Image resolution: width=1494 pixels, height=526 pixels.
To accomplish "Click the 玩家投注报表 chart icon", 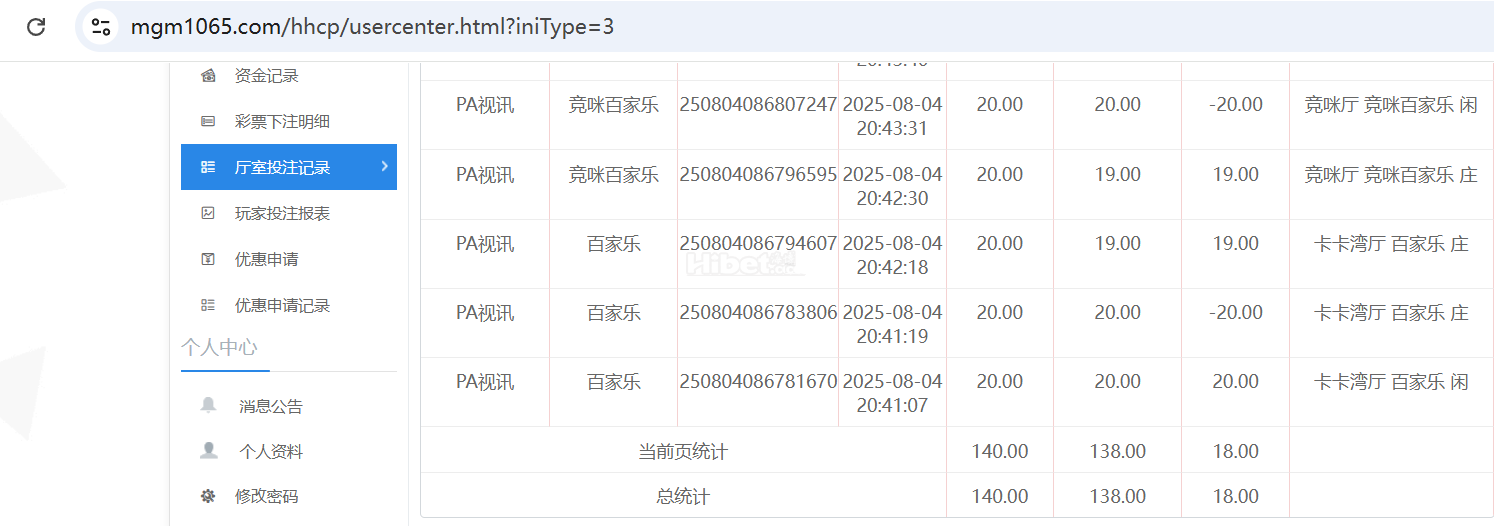I will 208,213.
